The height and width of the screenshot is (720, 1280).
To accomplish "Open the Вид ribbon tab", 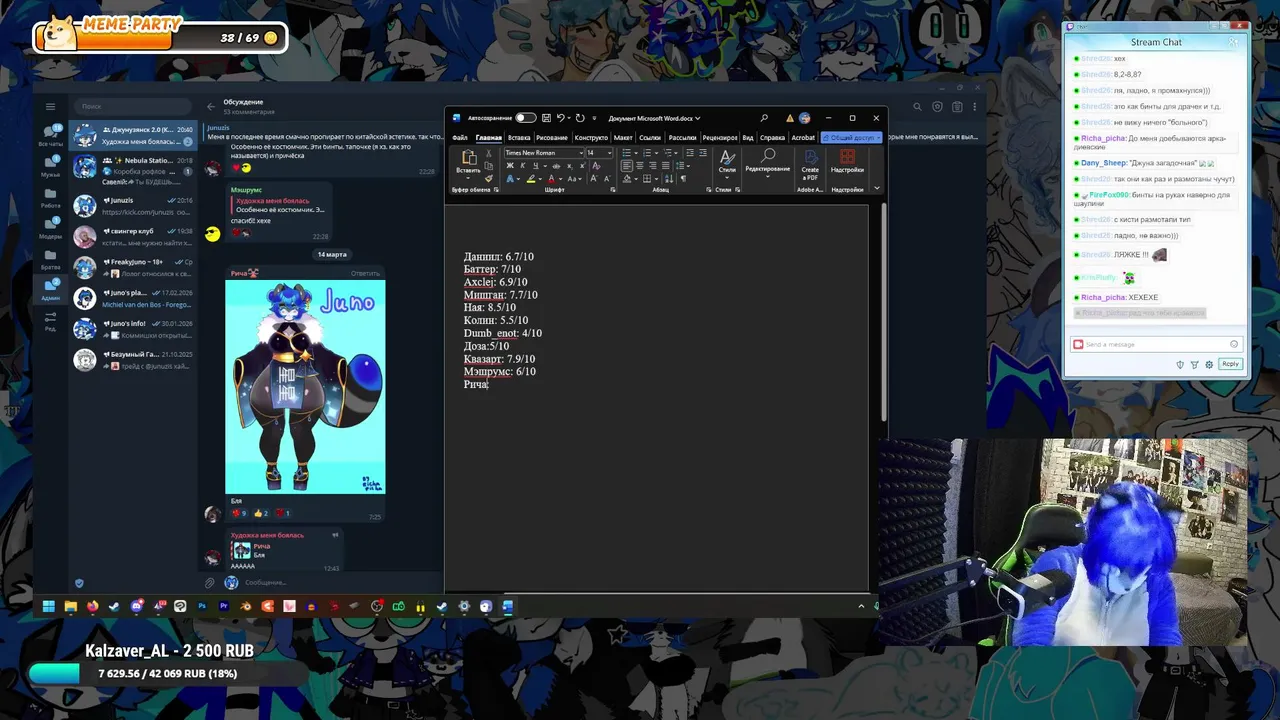I will click(747, 138).
